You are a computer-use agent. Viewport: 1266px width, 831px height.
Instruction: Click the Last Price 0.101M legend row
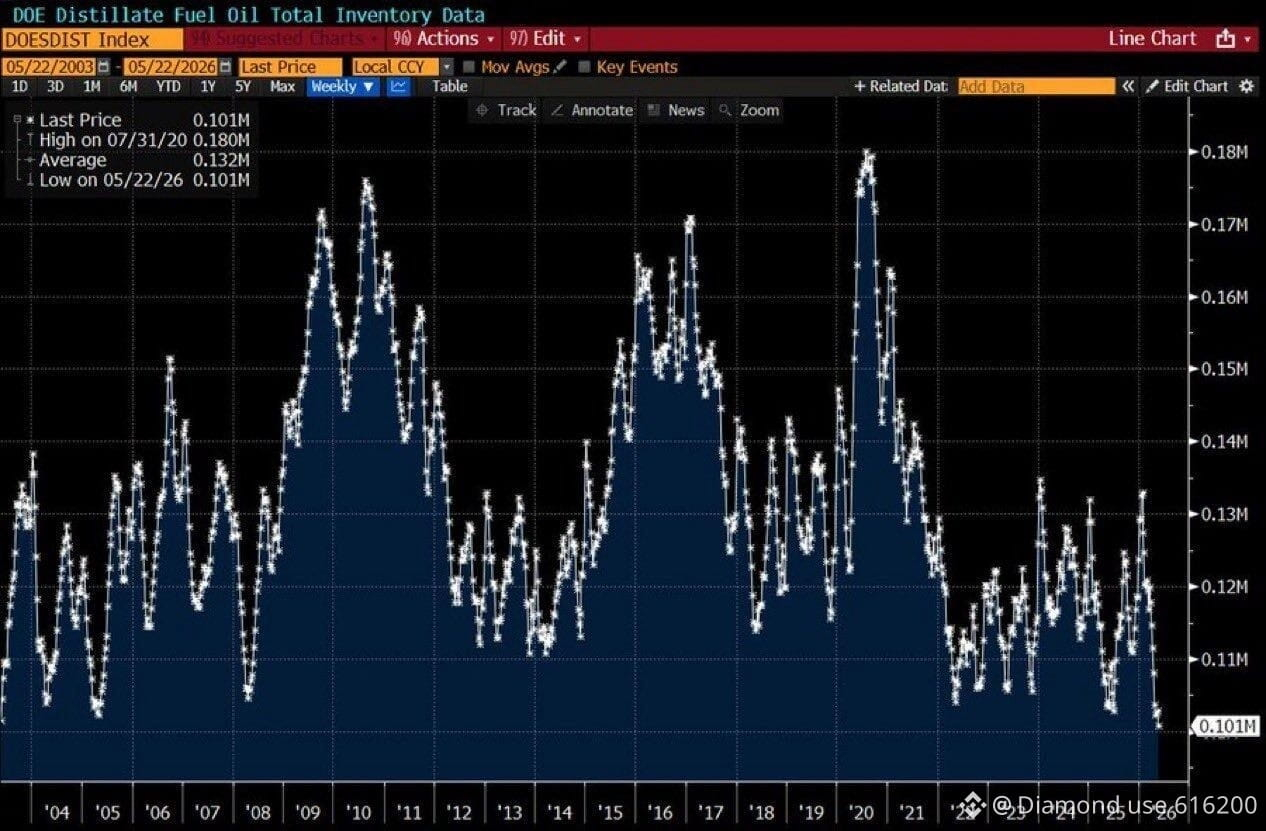(137, 120)
